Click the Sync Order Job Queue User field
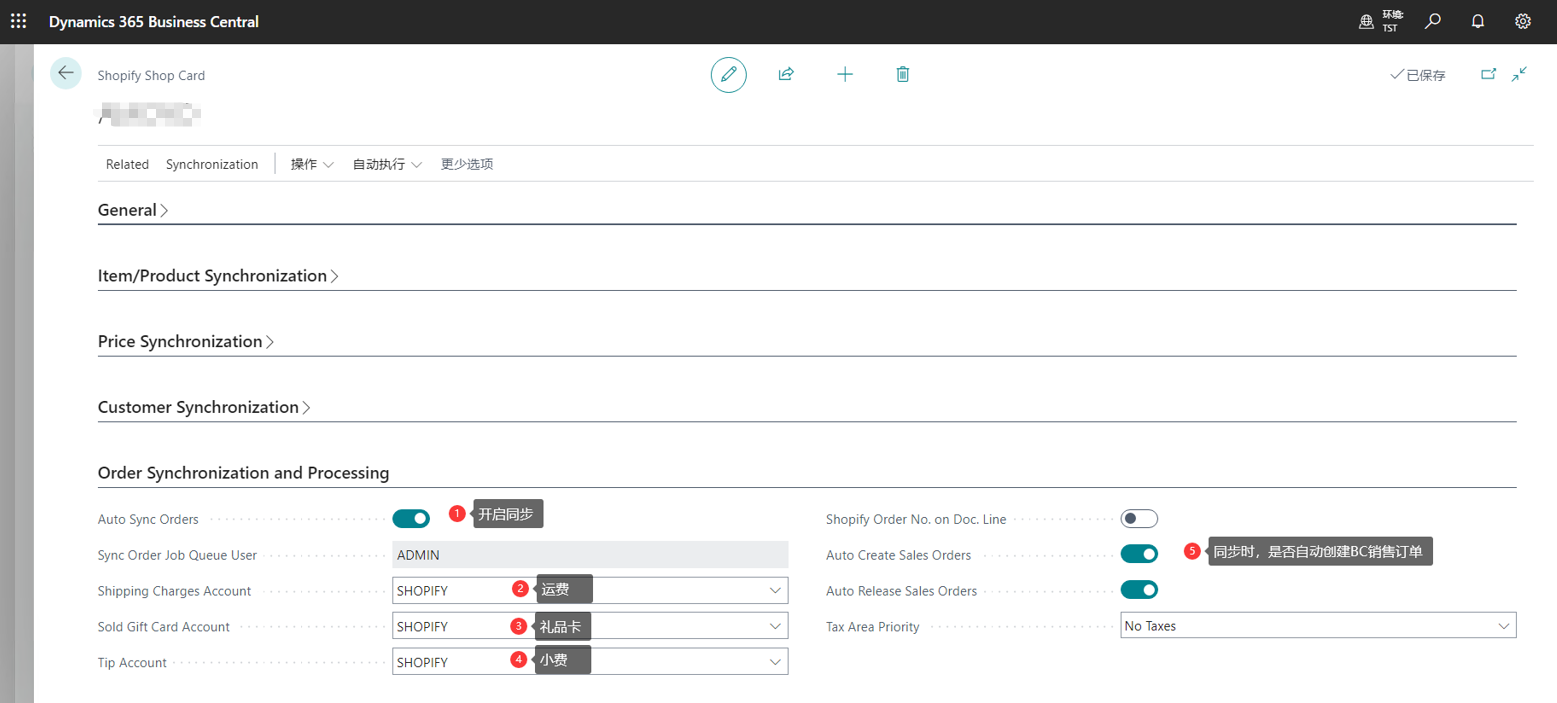Image resolution: width=1557 pixels, height=703 pixels. click(x=590, y=554)
